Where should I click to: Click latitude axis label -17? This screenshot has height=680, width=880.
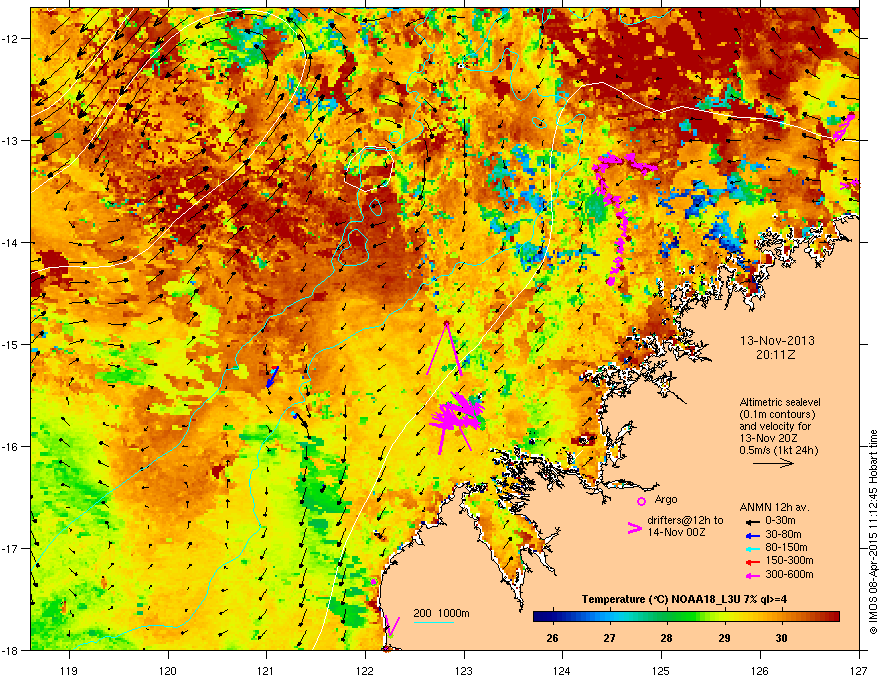[x=11, y=548]
